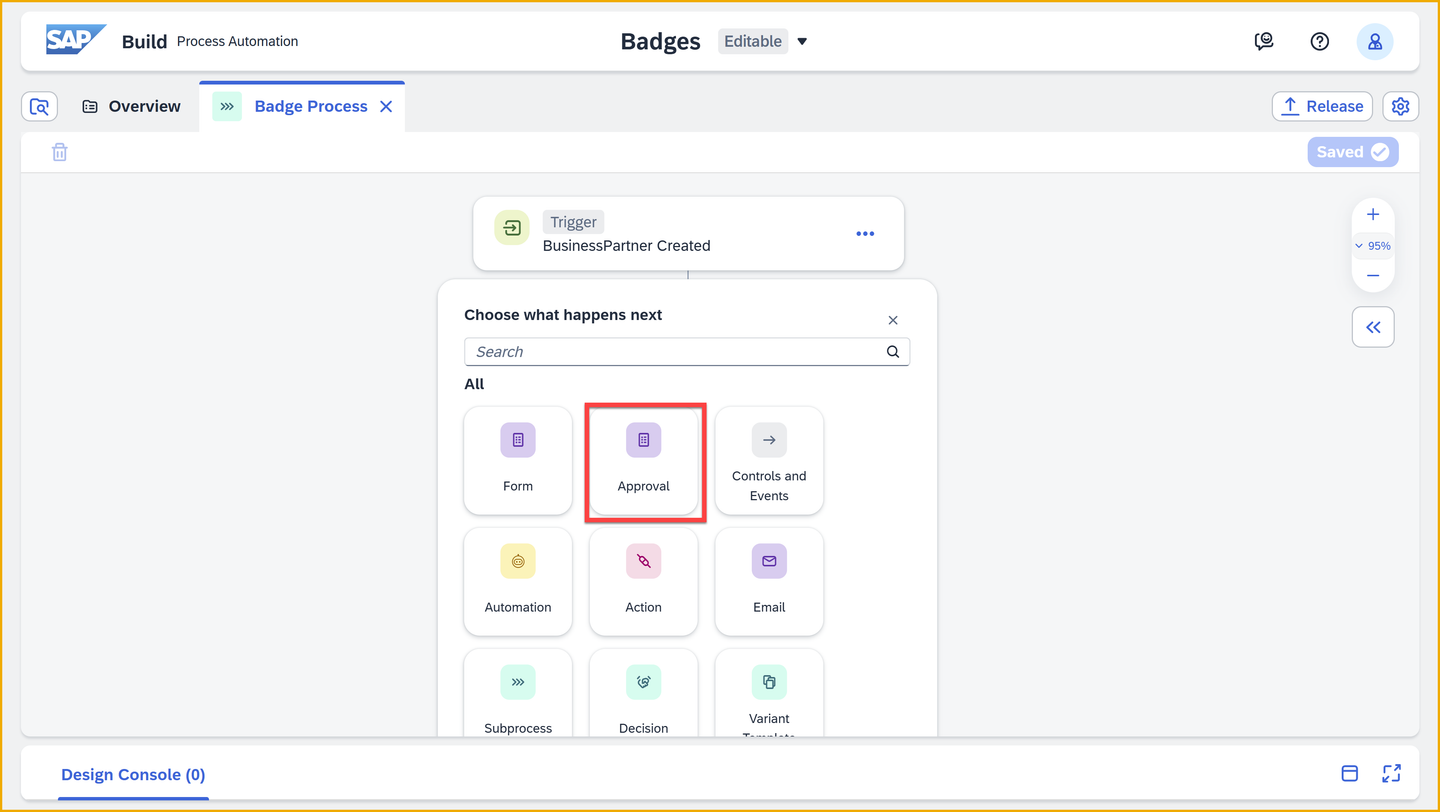Add a Subprocess step
The width and height of the screenshot is (1440, 812).
coord(518,693)
